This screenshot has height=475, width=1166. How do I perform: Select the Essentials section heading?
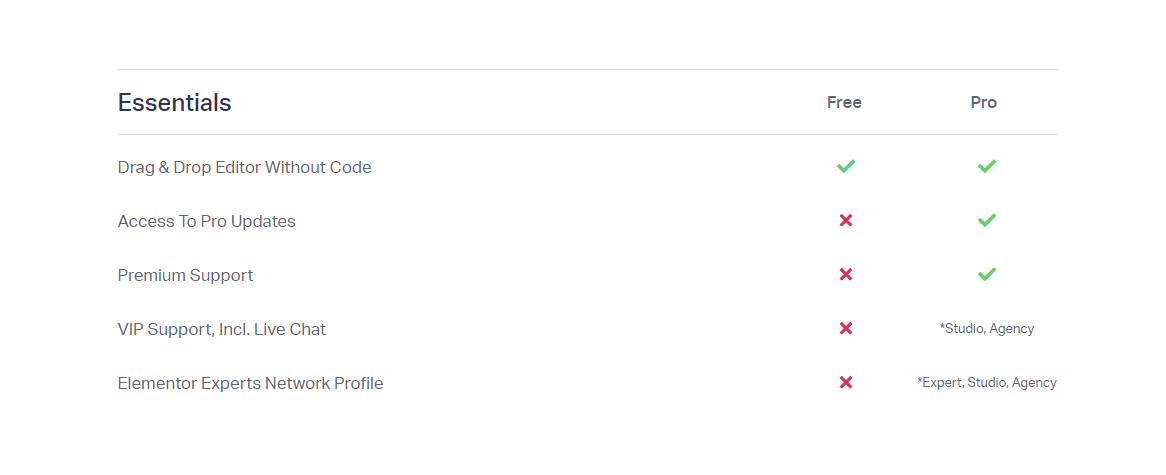coord(175,103)
